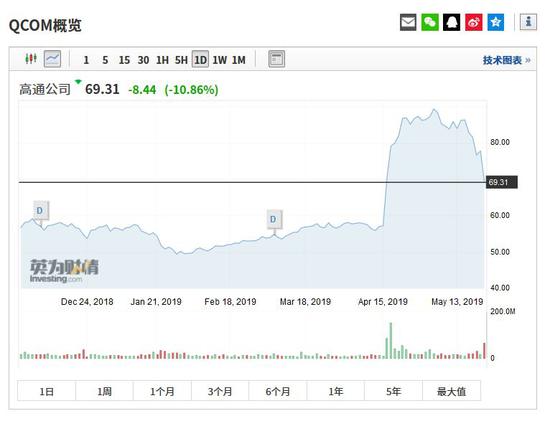550x421 pixels.
Task: Show the 1年 range
Action: pyautogui.click(x=336, y=391)
